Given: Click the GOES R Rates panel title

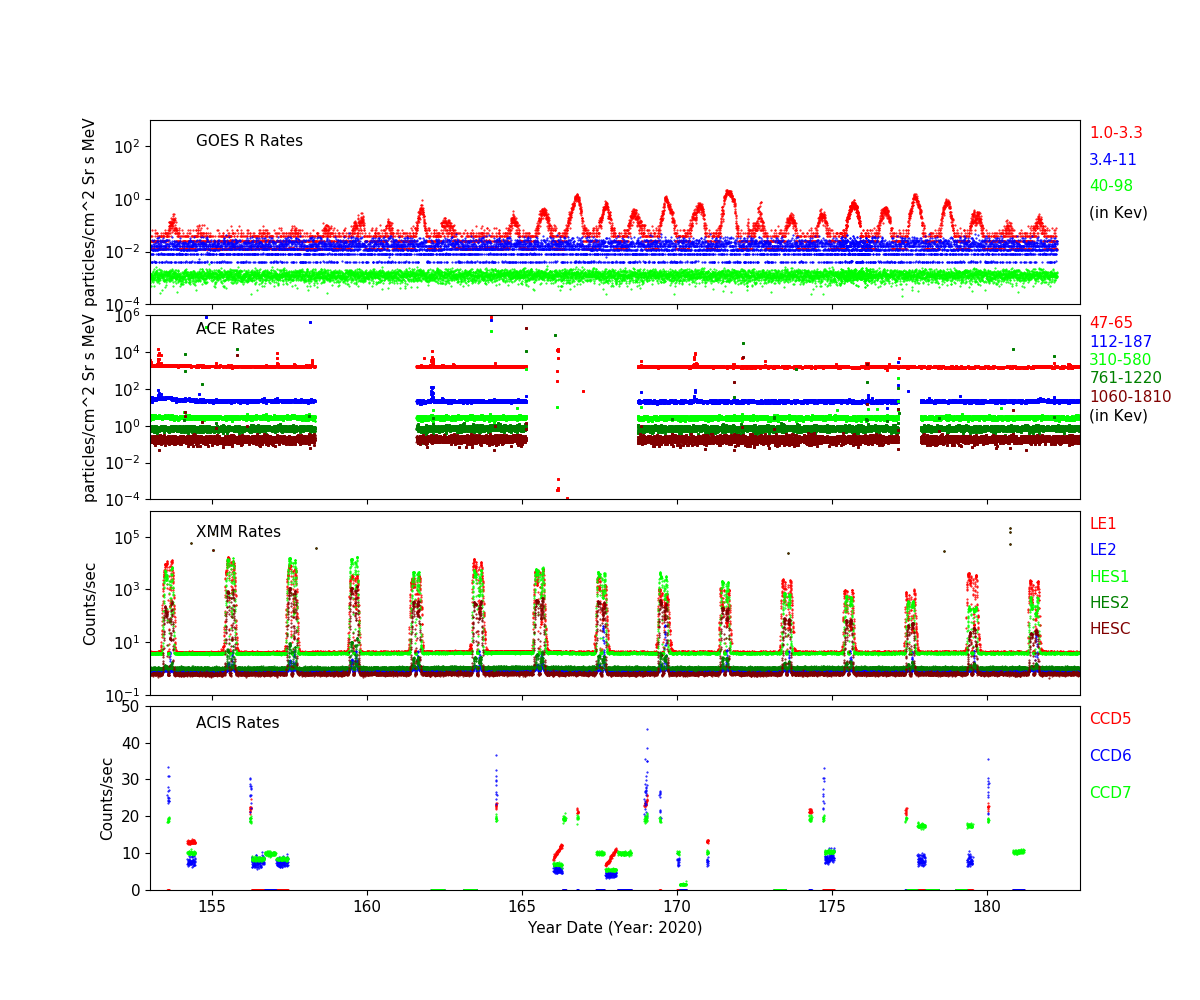Looking at the screenshot, I should coord(249,141).
